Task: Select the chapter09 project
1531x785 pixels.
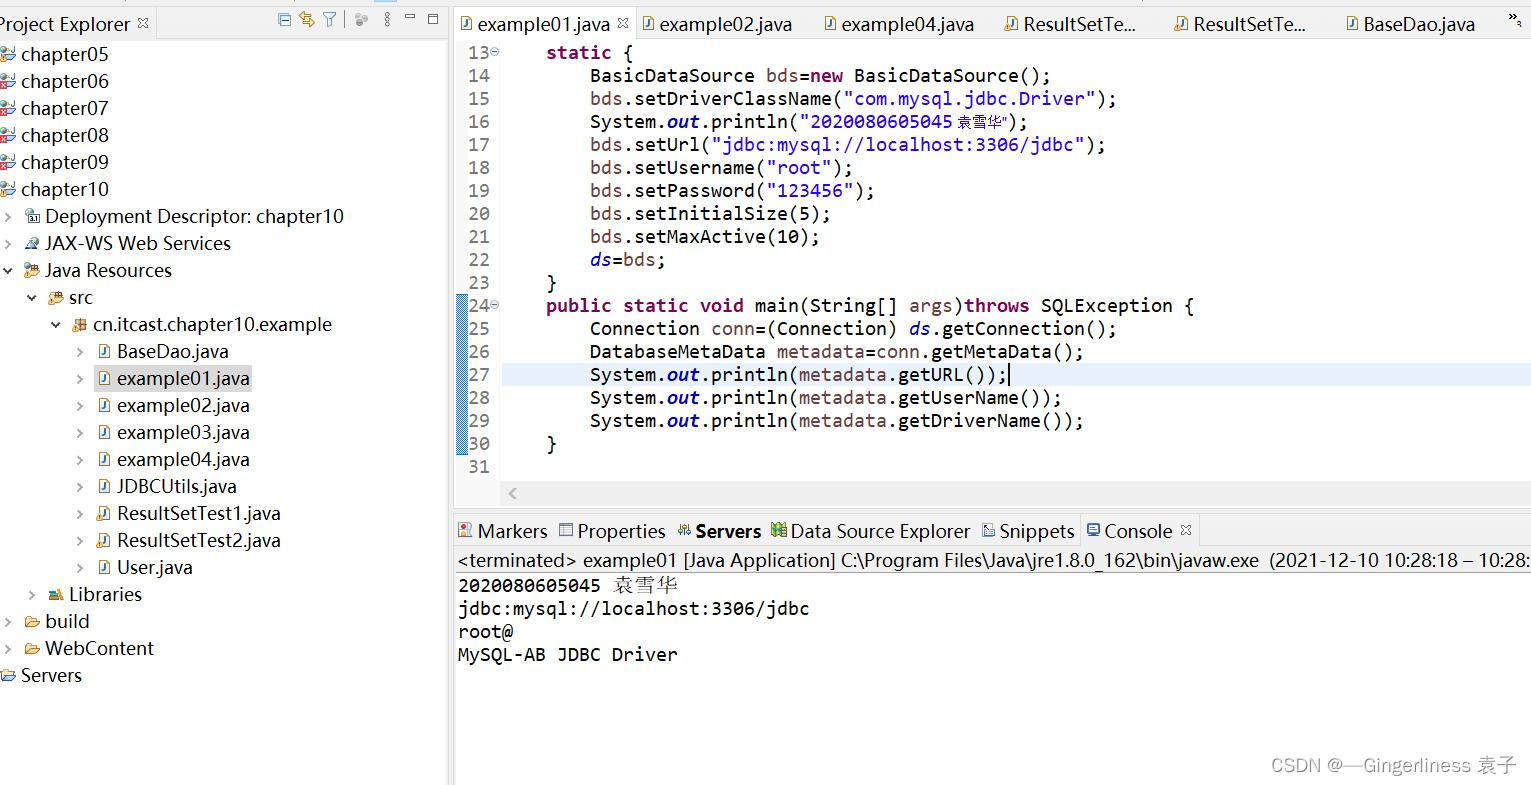Action: pyautogui.click(x=64, y=162)
